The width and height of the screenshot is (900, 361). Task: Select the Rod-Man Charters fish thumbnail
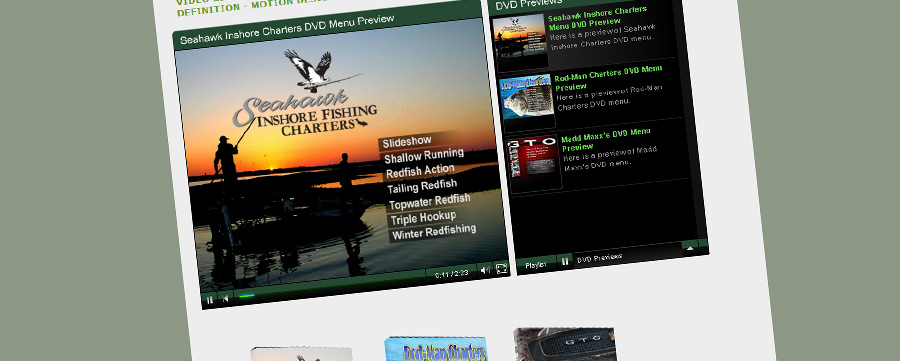(527, 102)
